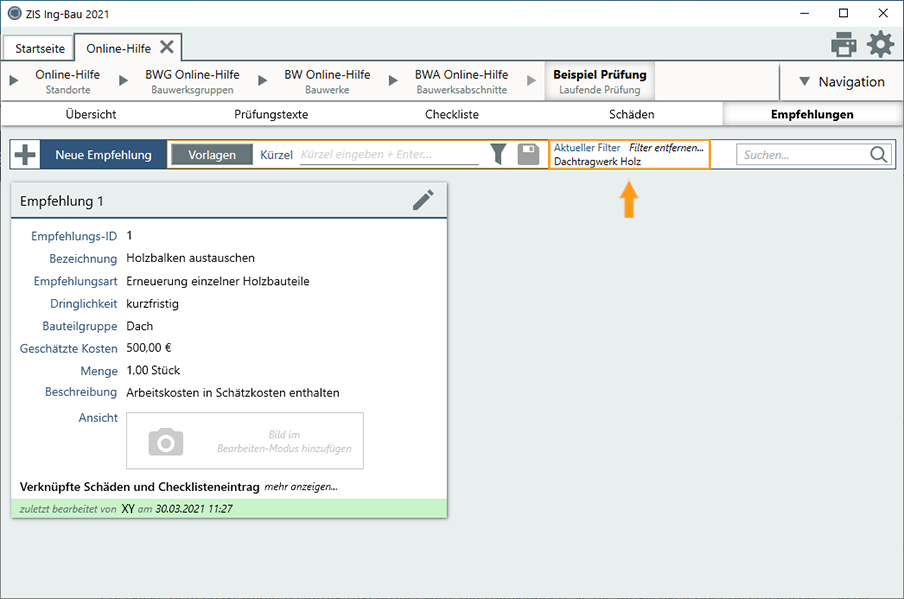
Task: Expand arrow before Standorte breadcrumb
Action: pos(15,81)
